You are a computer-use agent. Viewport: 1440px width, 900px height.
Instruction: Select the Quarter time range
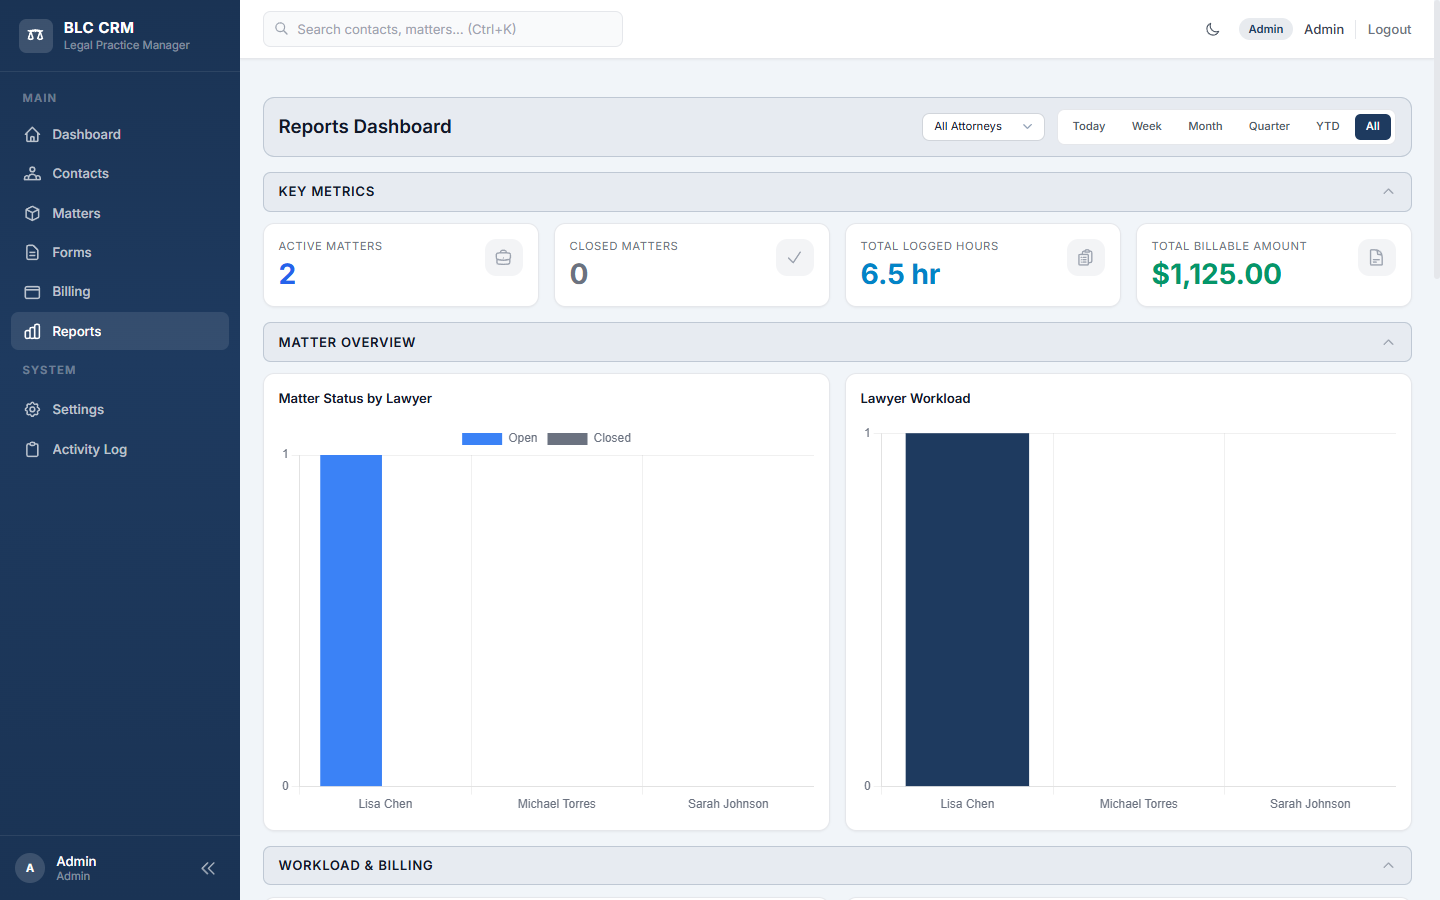[x=1269, y=126]
